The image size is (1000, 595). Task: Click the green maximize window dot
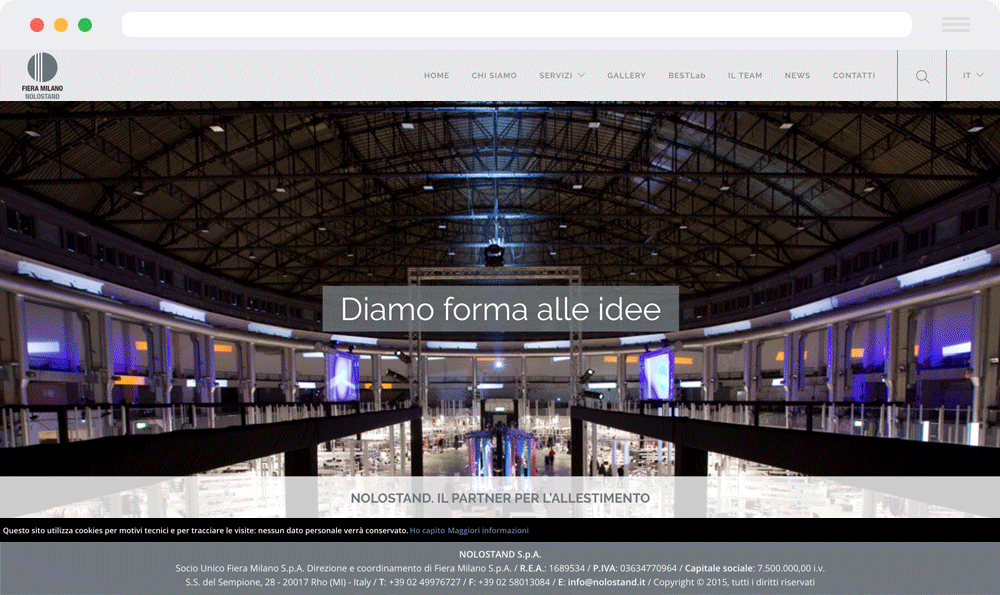coord(85,25)
